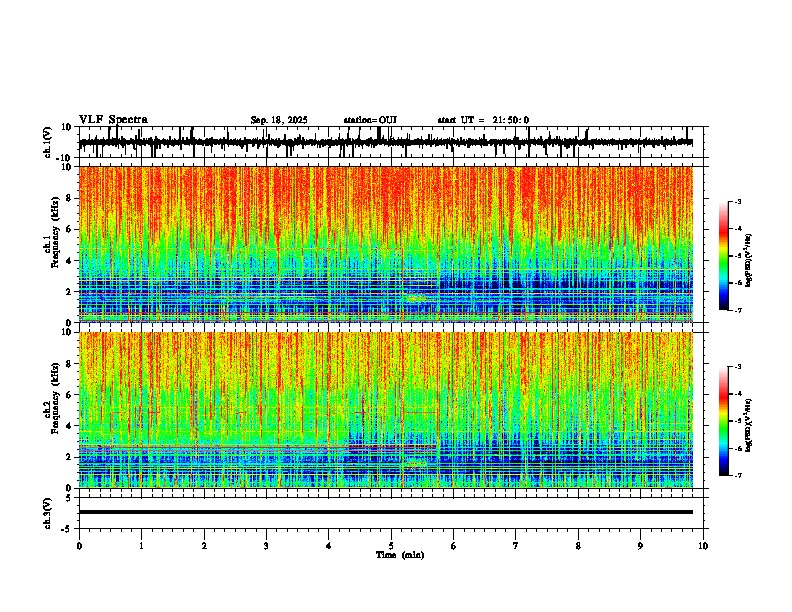Viewport: 792px width, 612px height.
Task: Click the 5 tick label on ch.3(V) axis
Action: click(x=70, y=497)
